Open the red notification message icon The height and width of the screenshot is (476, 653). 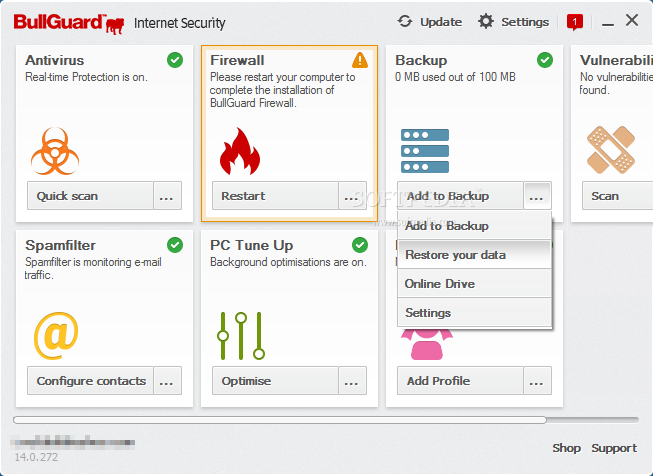click(x=575, y=22)
